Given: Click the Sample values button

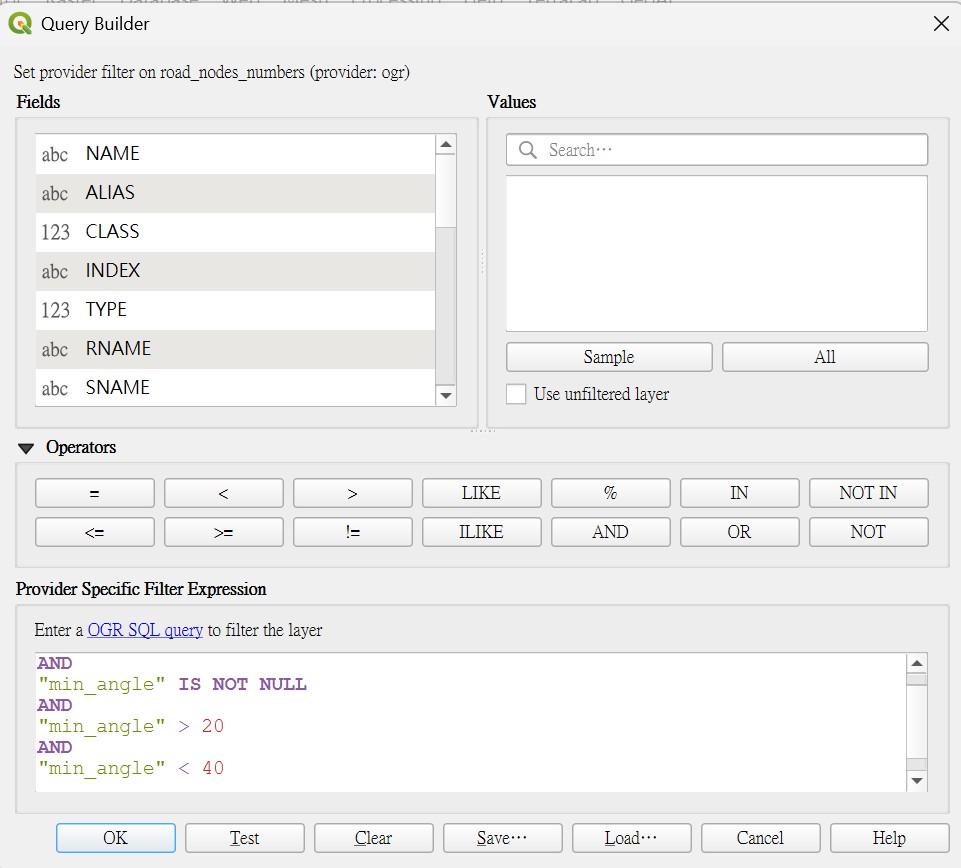Looking at the screenshot, I should [x=609, y=357].
